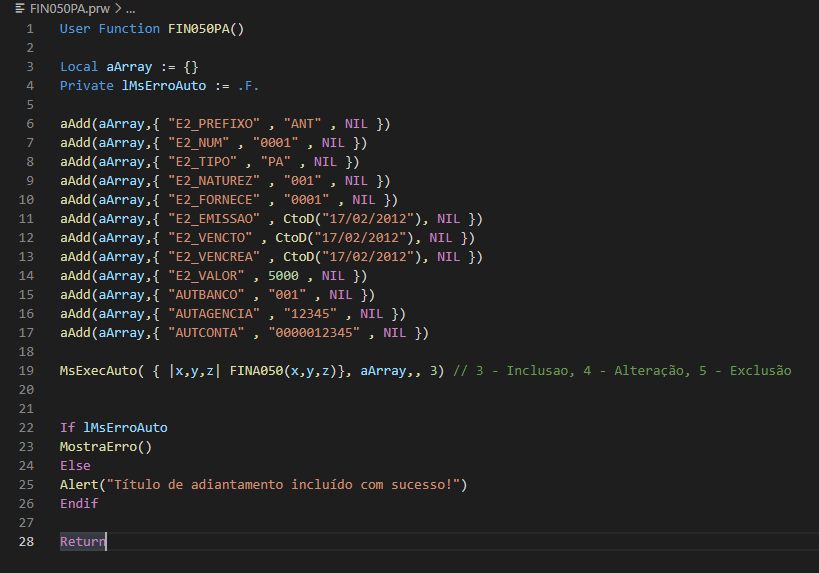Click 'If lMsErroAuto' on line 22
Viewport: 819px width, 573px height.
114,428
